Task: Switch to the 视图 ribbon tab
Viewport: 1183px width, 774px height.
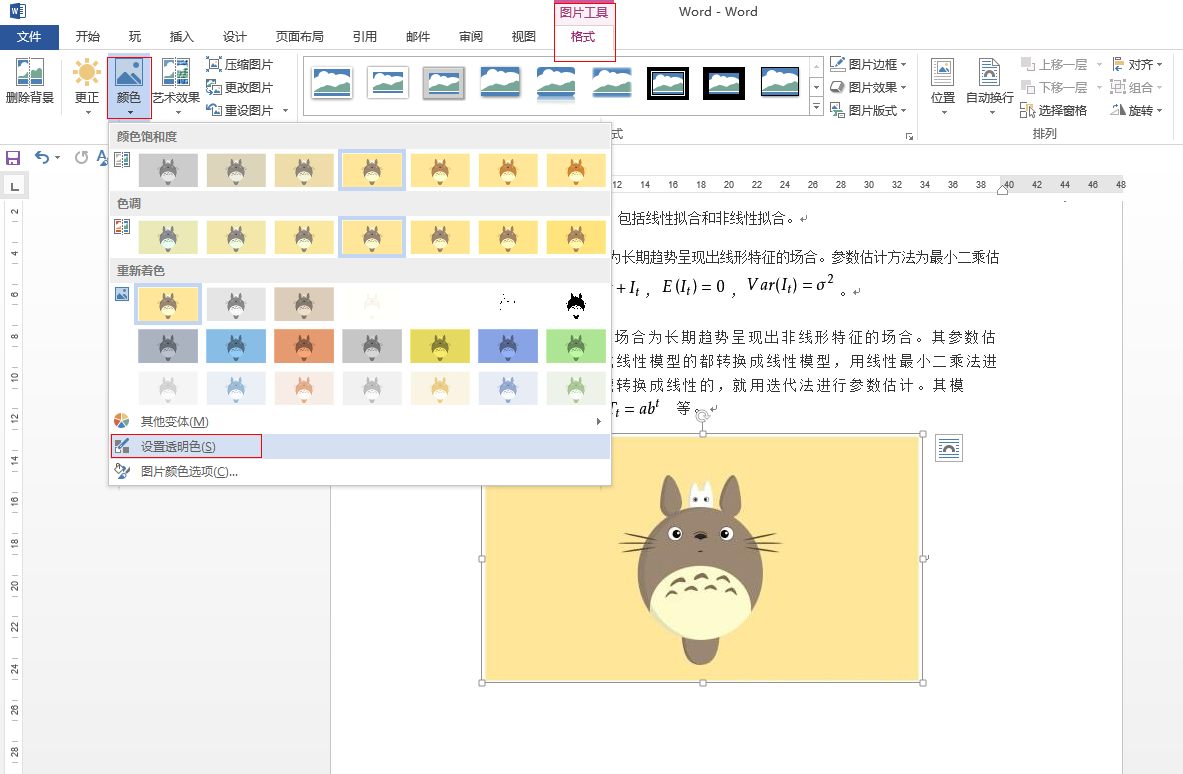Action: (523, 36)
